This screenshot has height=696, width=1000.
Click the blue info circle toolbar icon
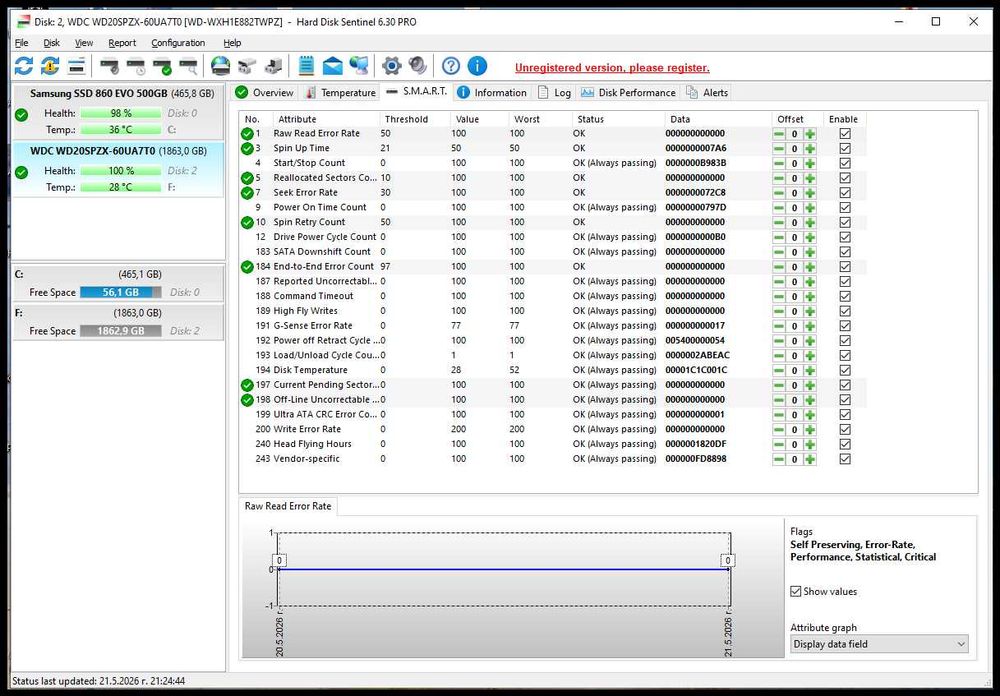tap(477, 66)
